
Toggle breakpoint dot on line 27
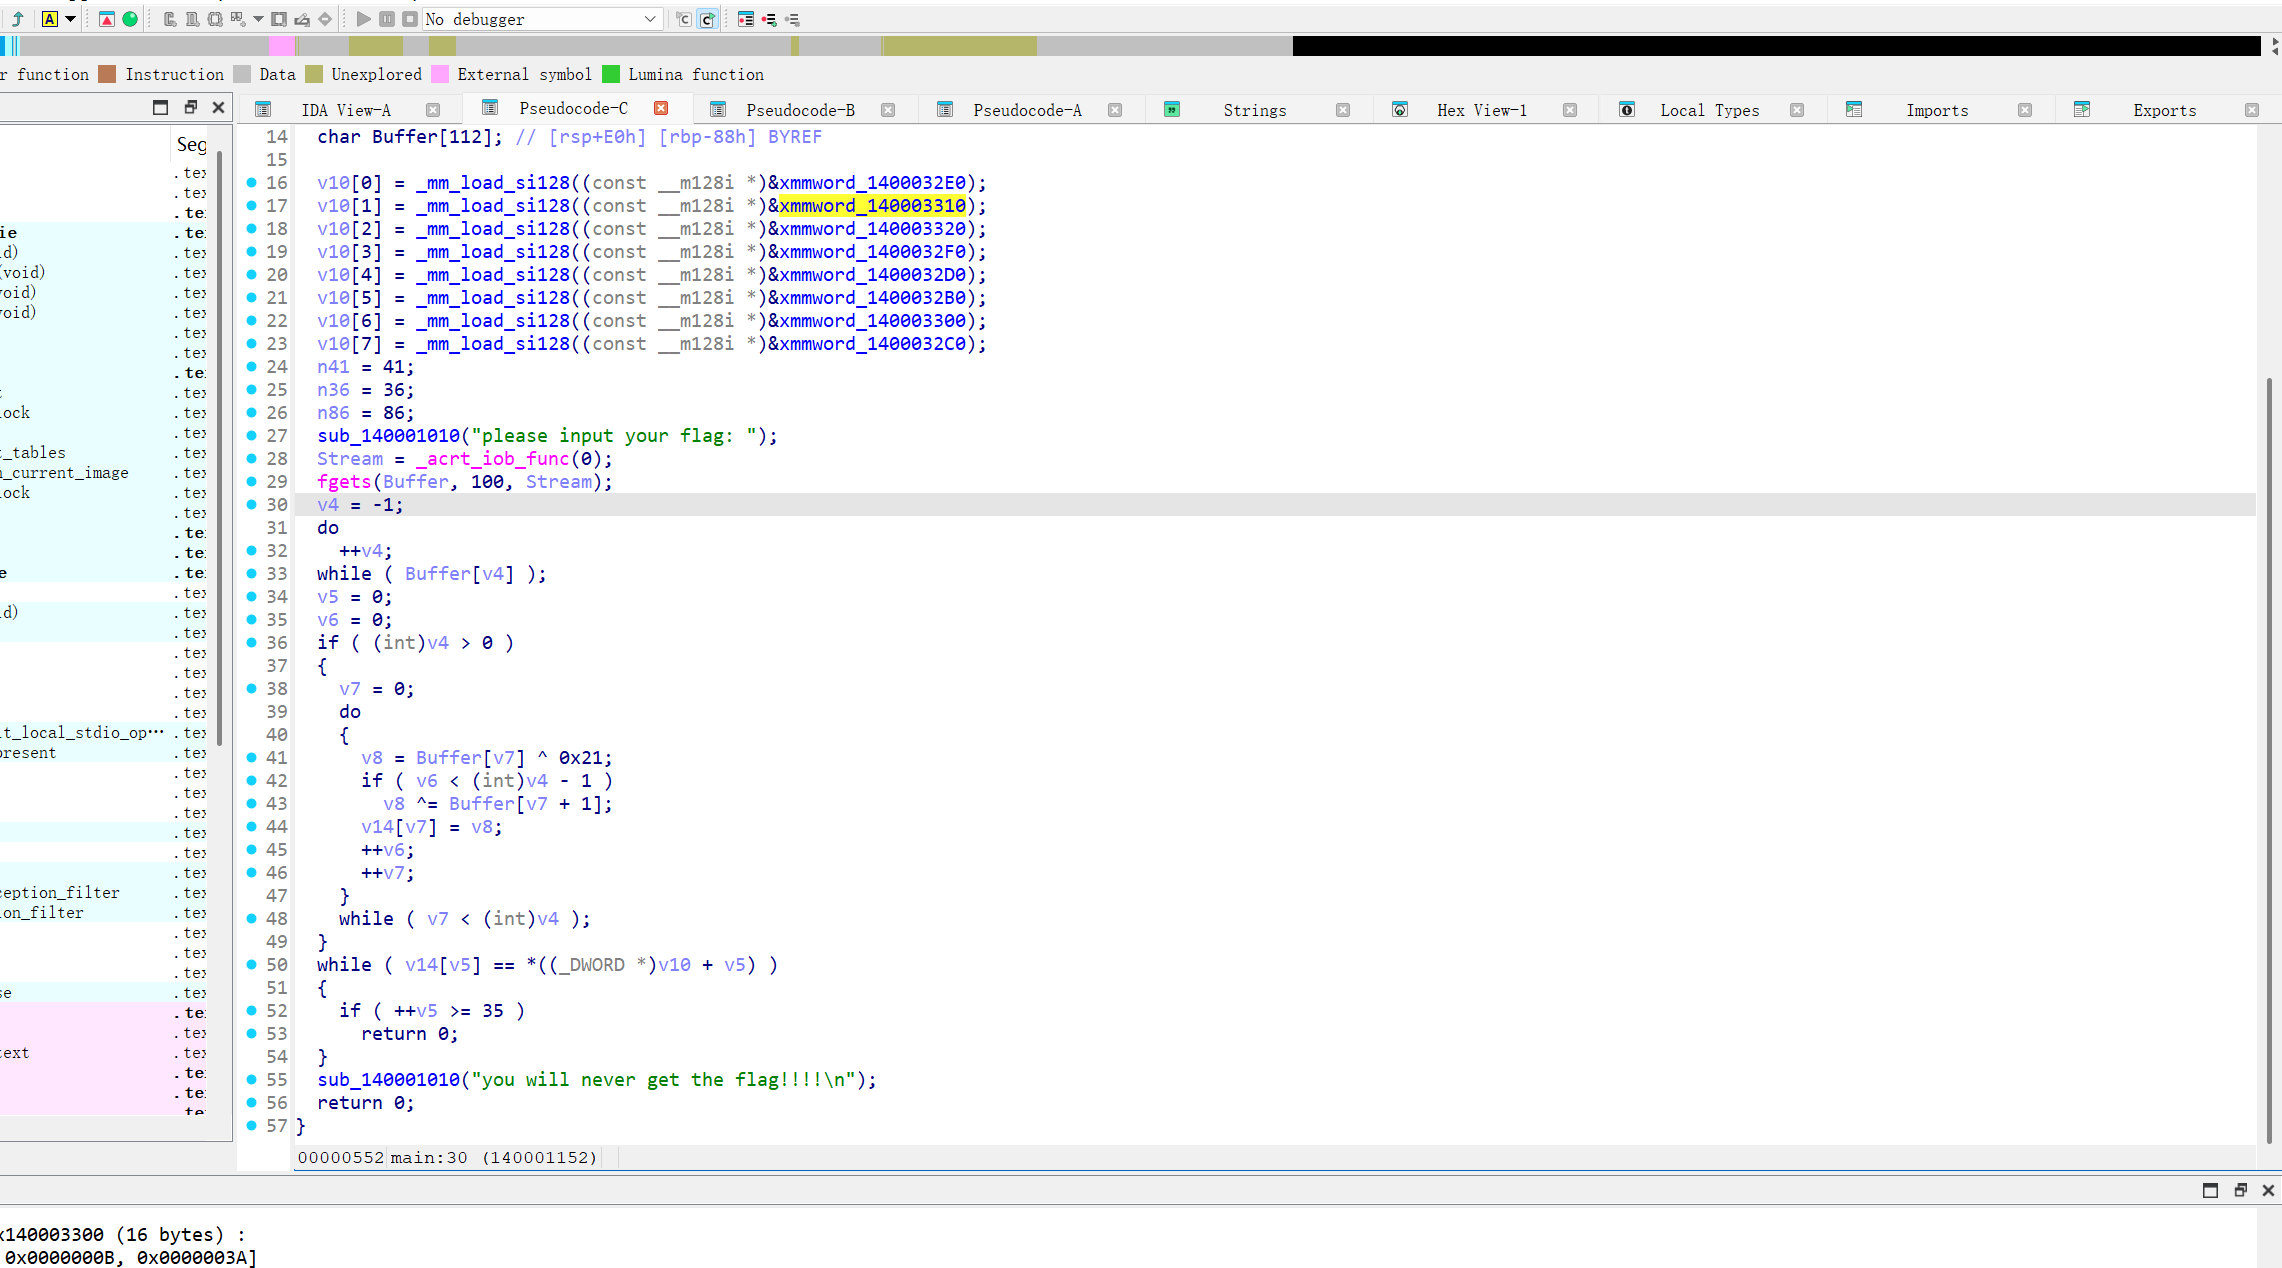tap(252, 436)
